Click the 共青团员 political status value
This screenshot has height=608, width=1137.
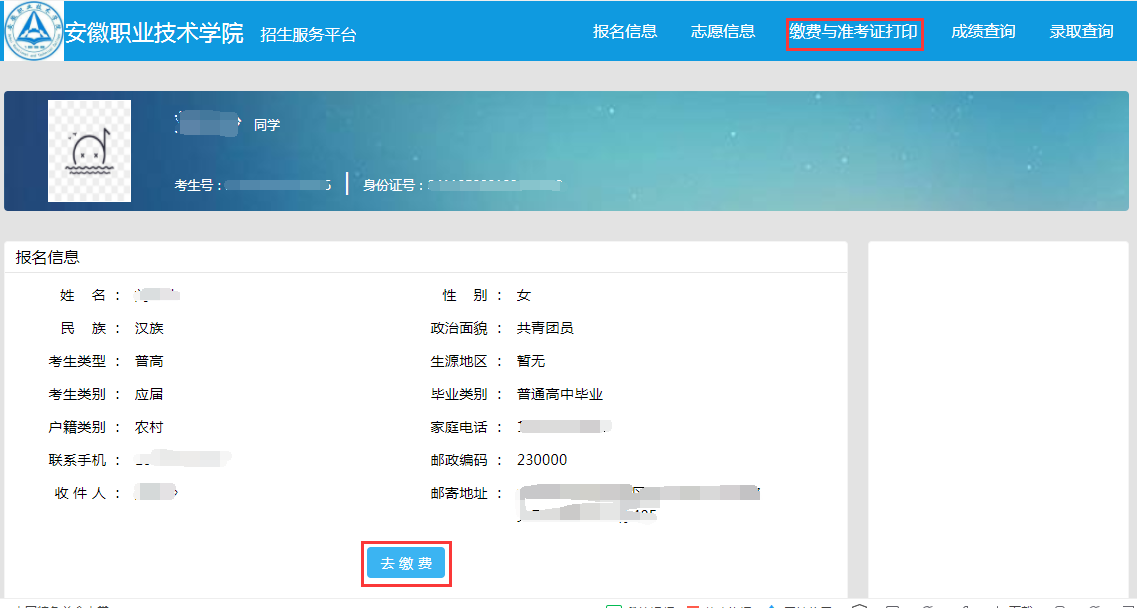click(x=545, y=328)
